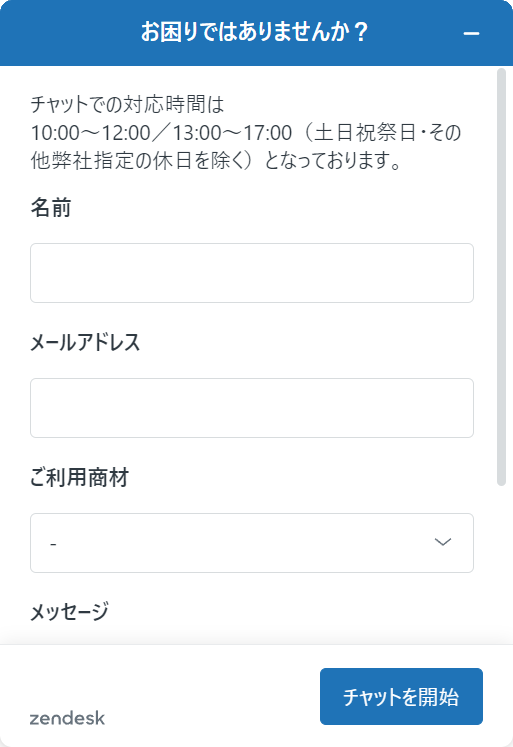Click the メッセージ field label

(70, 612)
